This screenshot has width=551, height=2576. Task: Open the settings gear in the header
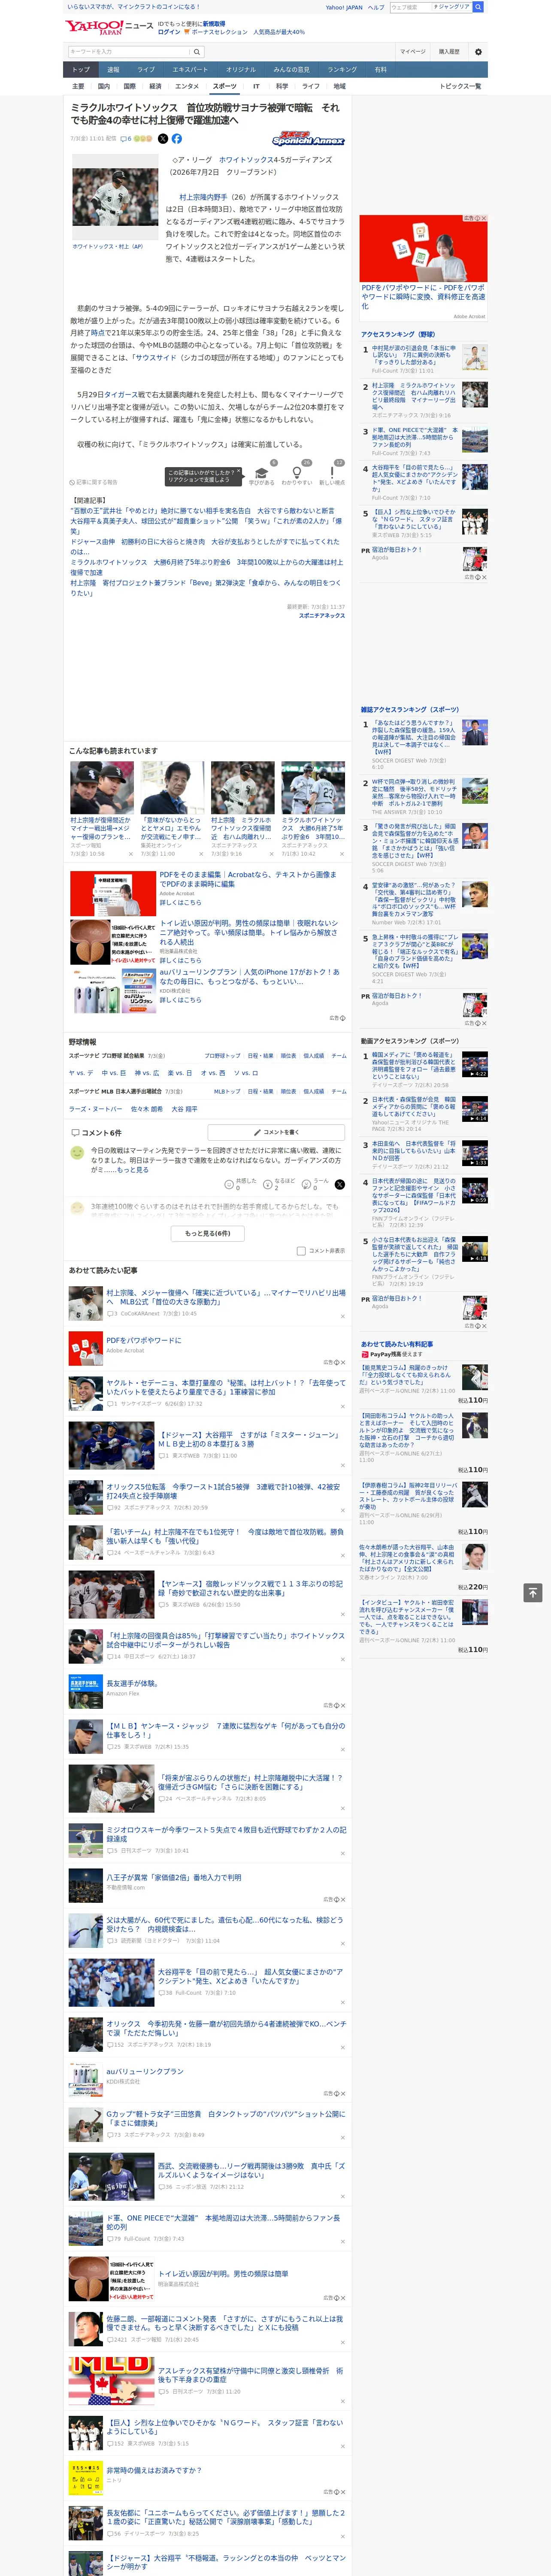(478, 52)
